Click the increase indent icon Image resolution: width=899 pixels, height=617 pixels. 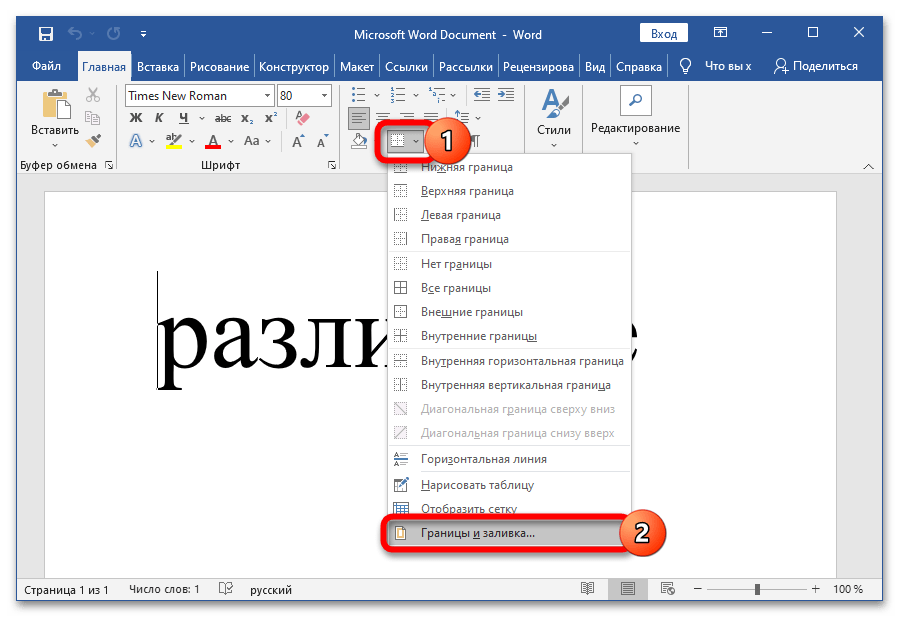point(506,95)
